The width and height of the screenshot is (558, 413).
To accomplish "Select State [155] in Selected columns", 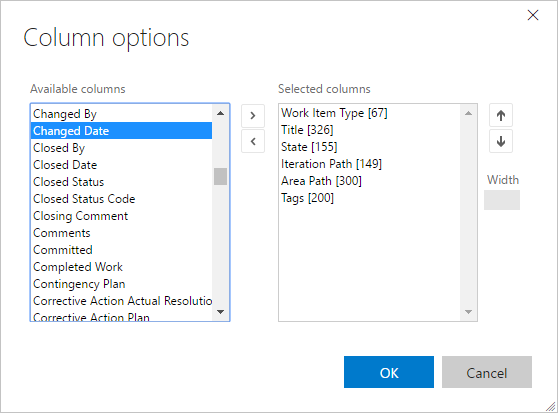I will 370,147.
